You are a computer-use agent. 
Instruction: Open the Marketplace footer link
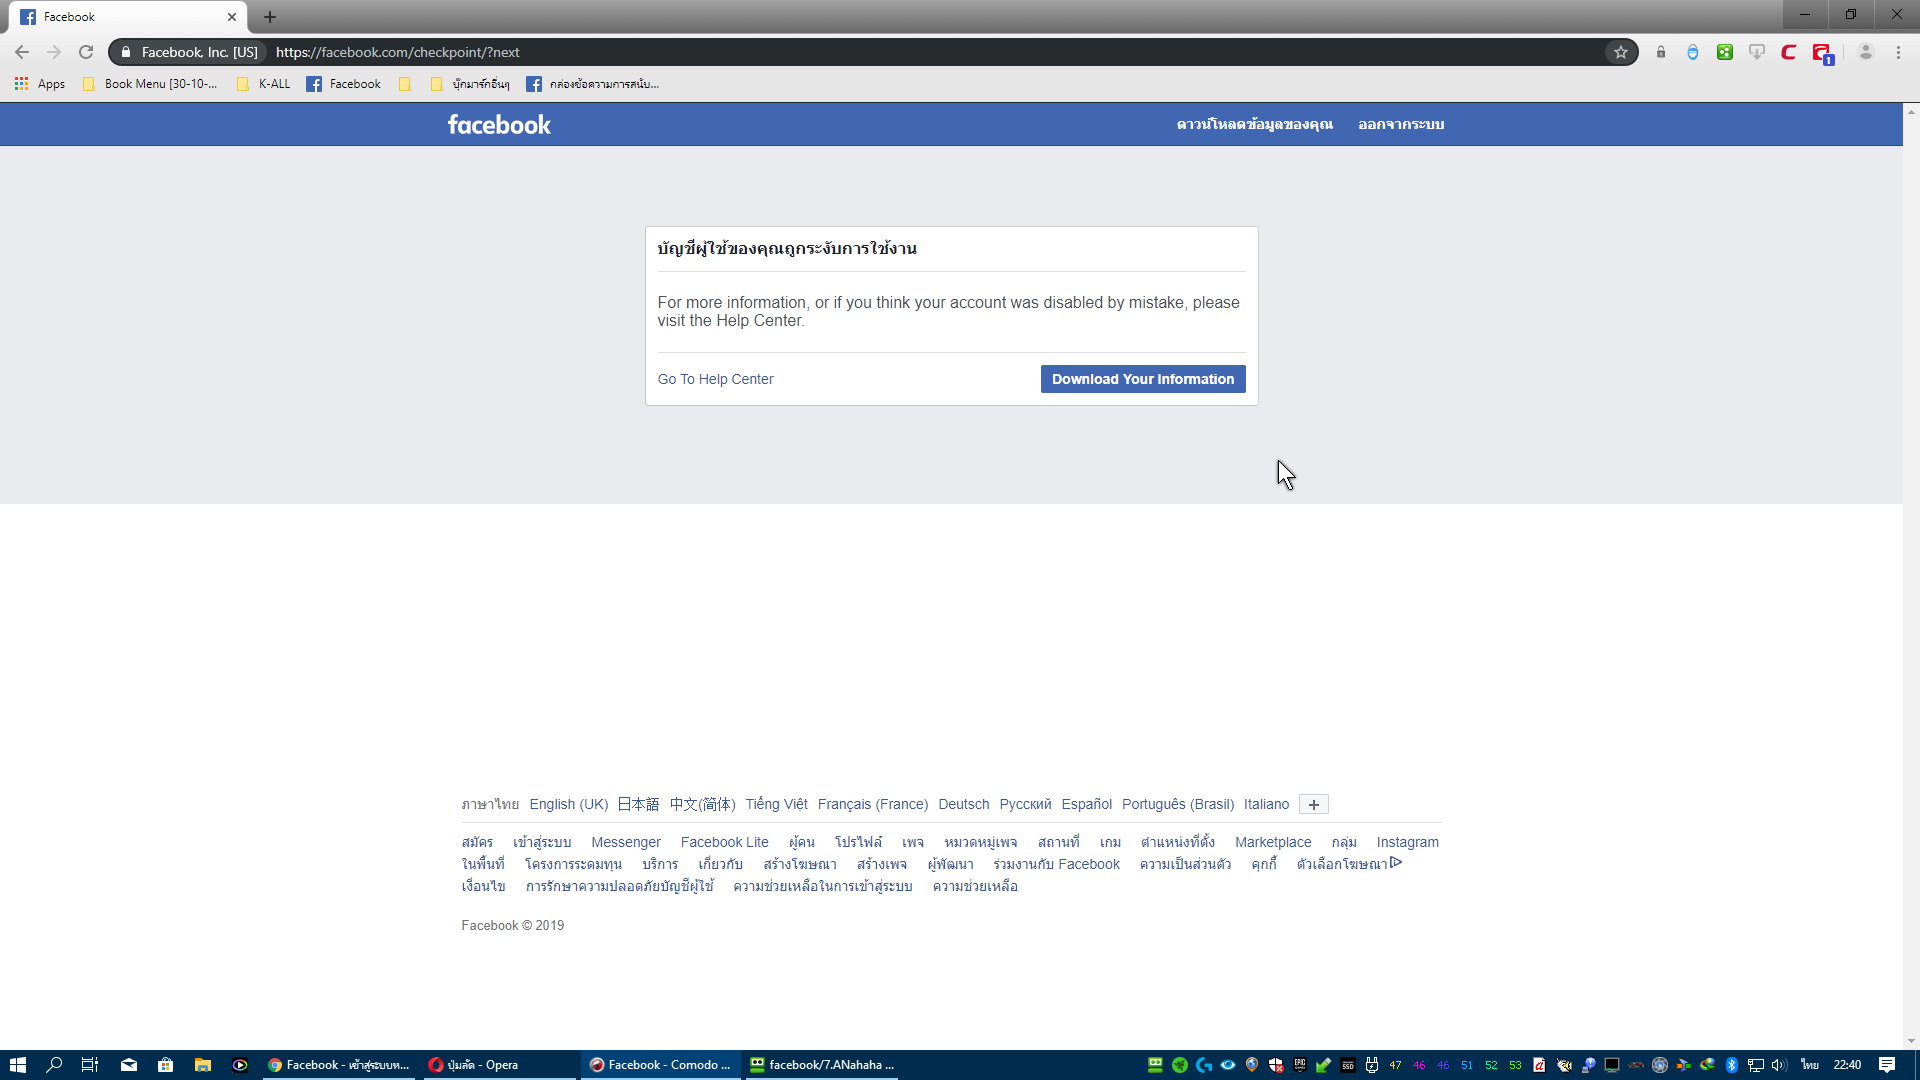1273,842
